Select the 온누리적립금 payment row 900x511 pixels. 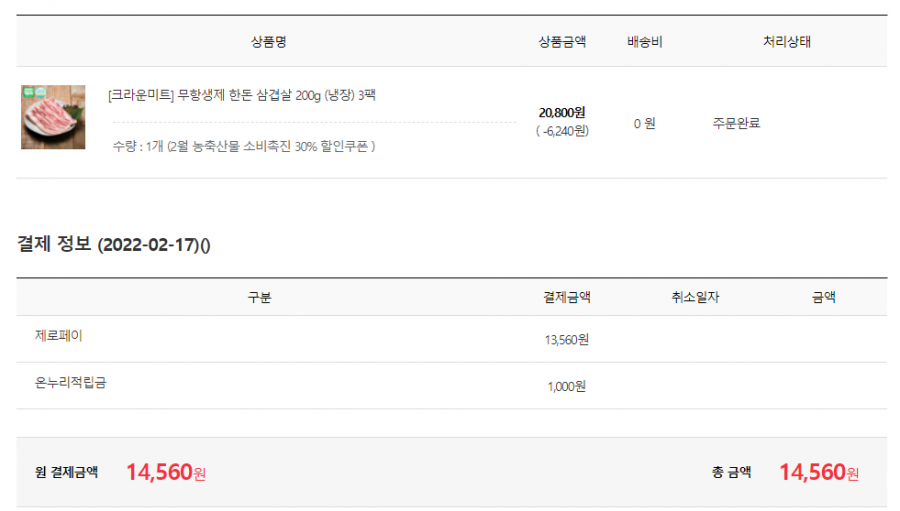click(x=452, y=386)
